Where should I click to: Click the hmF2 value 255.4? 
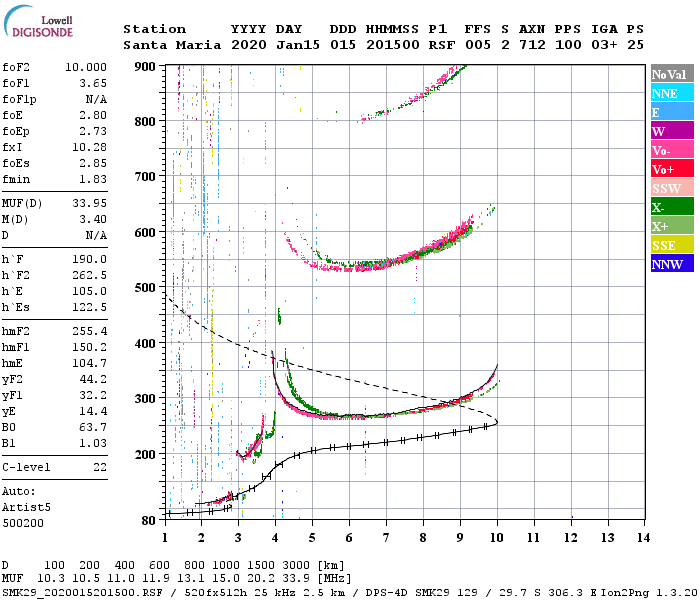pos(89,331)
